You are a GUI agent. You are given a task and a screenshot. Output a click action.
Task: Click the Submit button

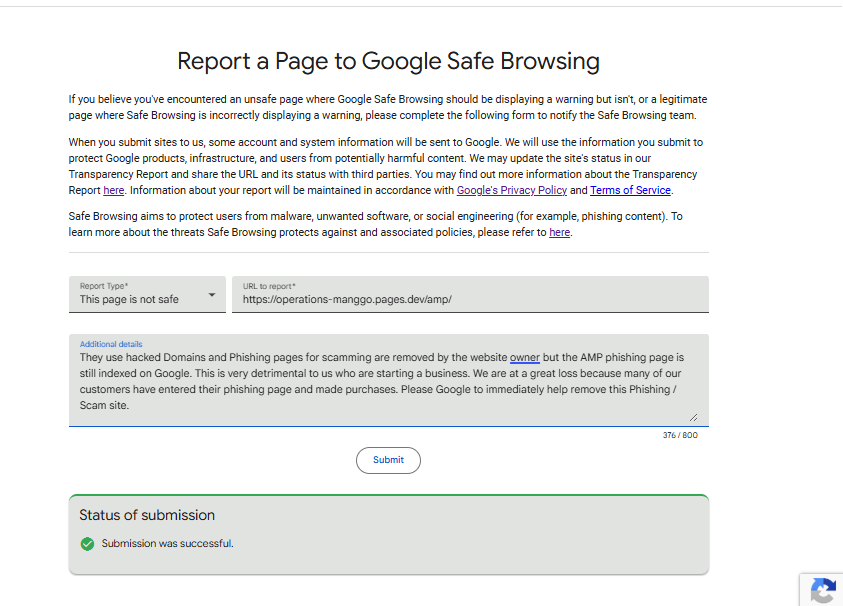point(388,460)
